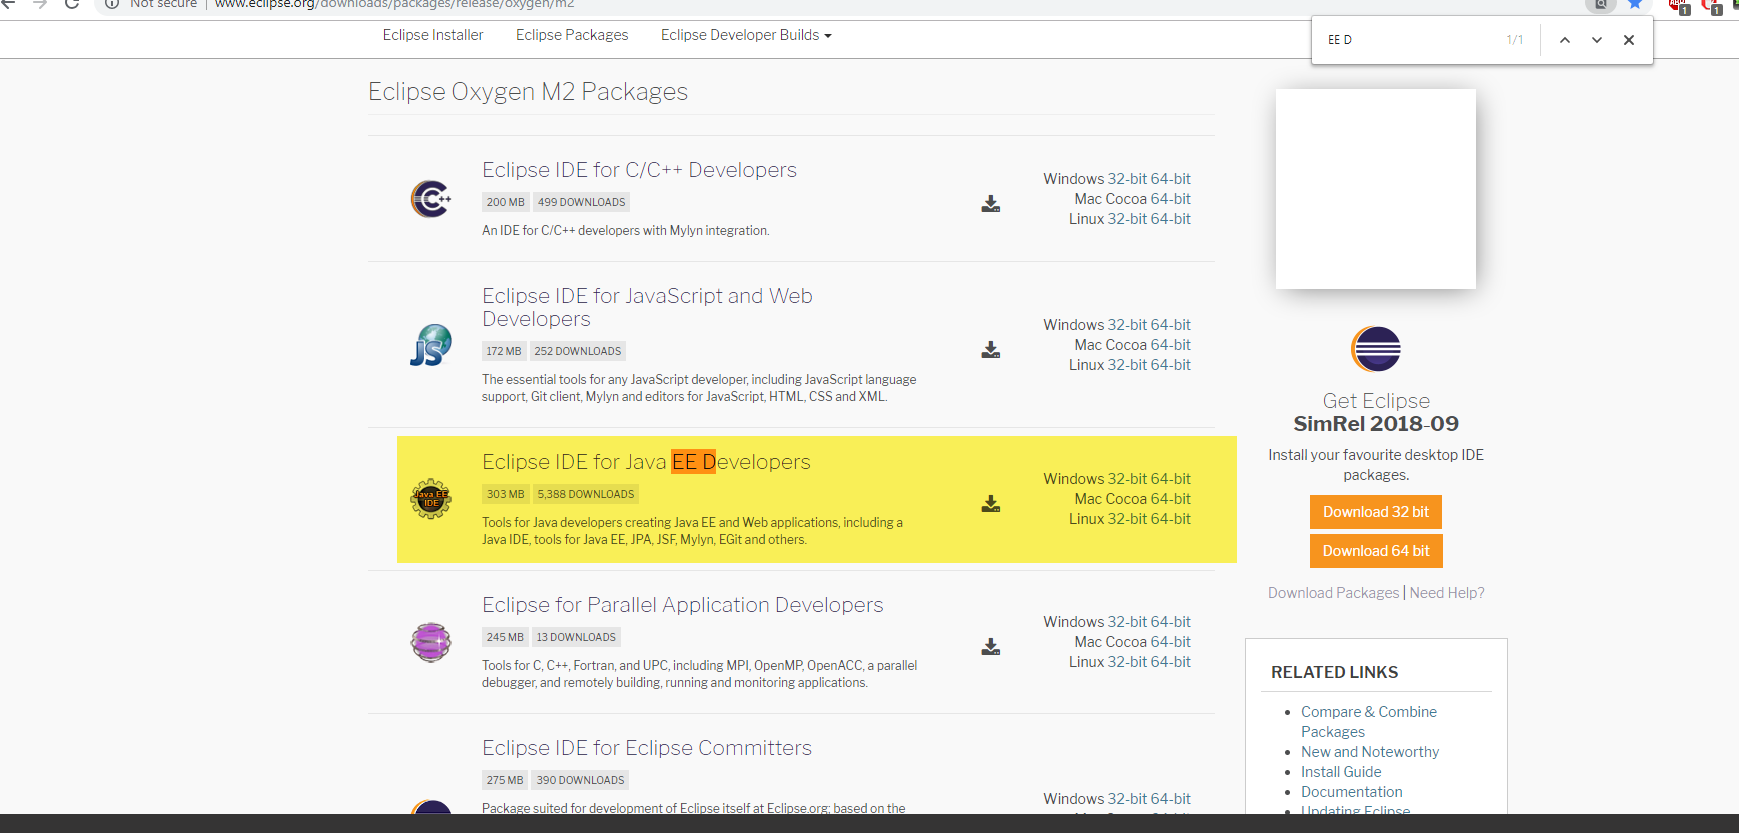Viewport: 1739px width, 833px height.
Task: Download C/C++ Linux 32-bit
Action: (1127, 219)
